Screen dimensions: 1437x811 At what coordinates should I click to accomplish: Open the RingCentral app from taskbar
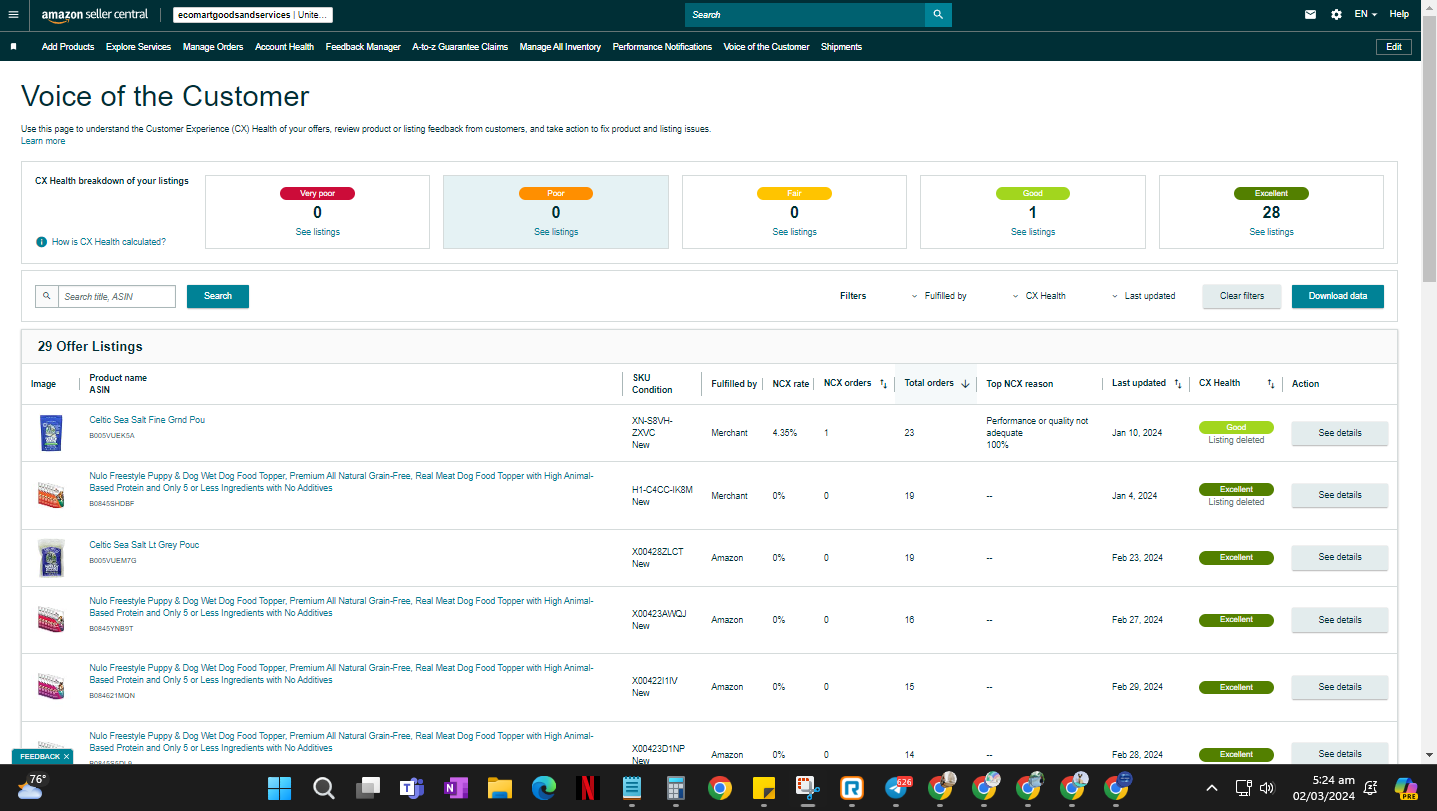point(851,788)
